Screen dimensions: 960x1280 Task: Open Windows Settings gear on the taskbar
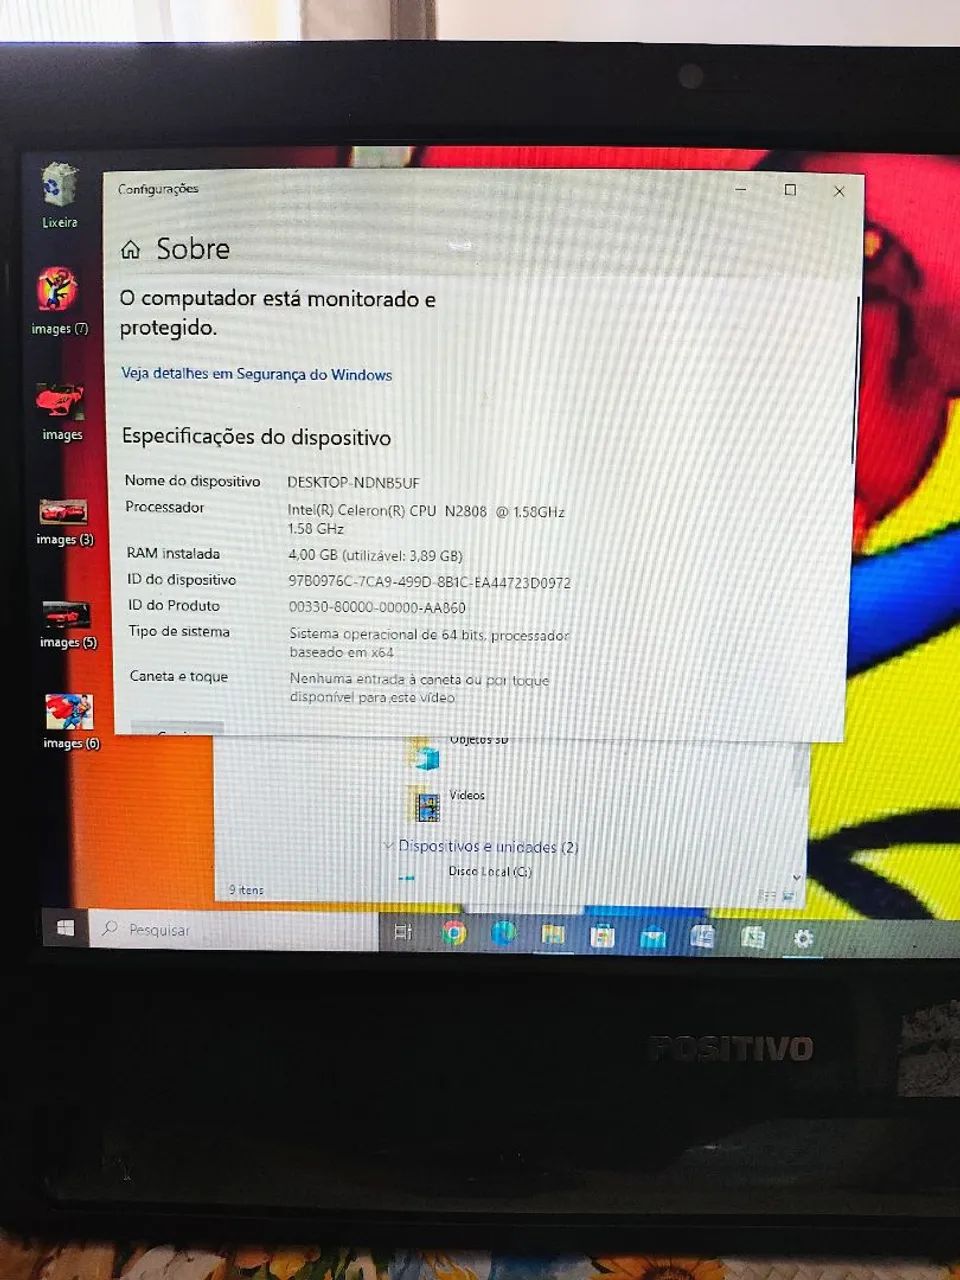tap(803, 938)
